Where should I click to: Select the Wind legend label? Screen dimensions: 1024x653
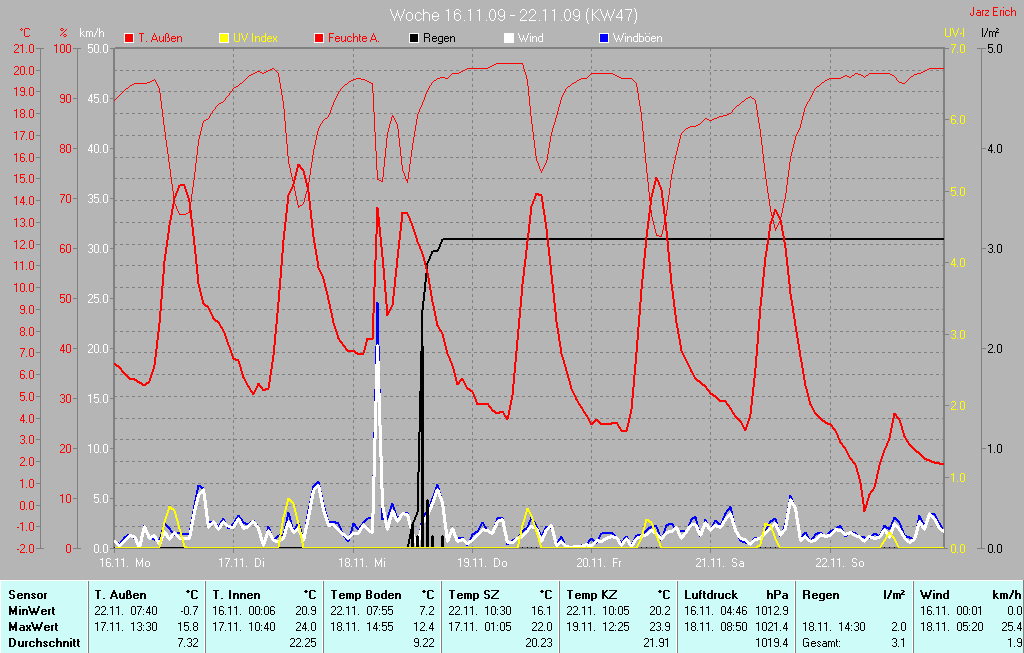point(530,38)
